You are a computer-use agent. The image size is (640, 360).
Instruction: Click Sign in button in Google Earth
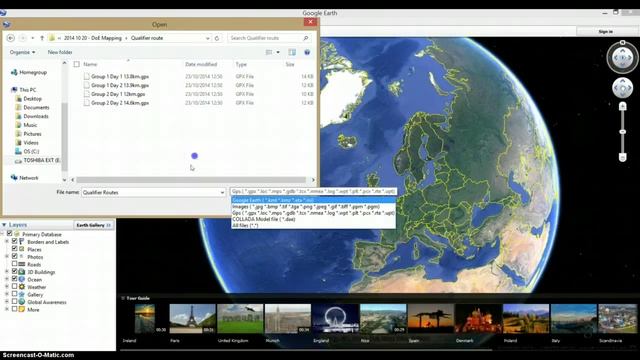(x=605, y=31)
